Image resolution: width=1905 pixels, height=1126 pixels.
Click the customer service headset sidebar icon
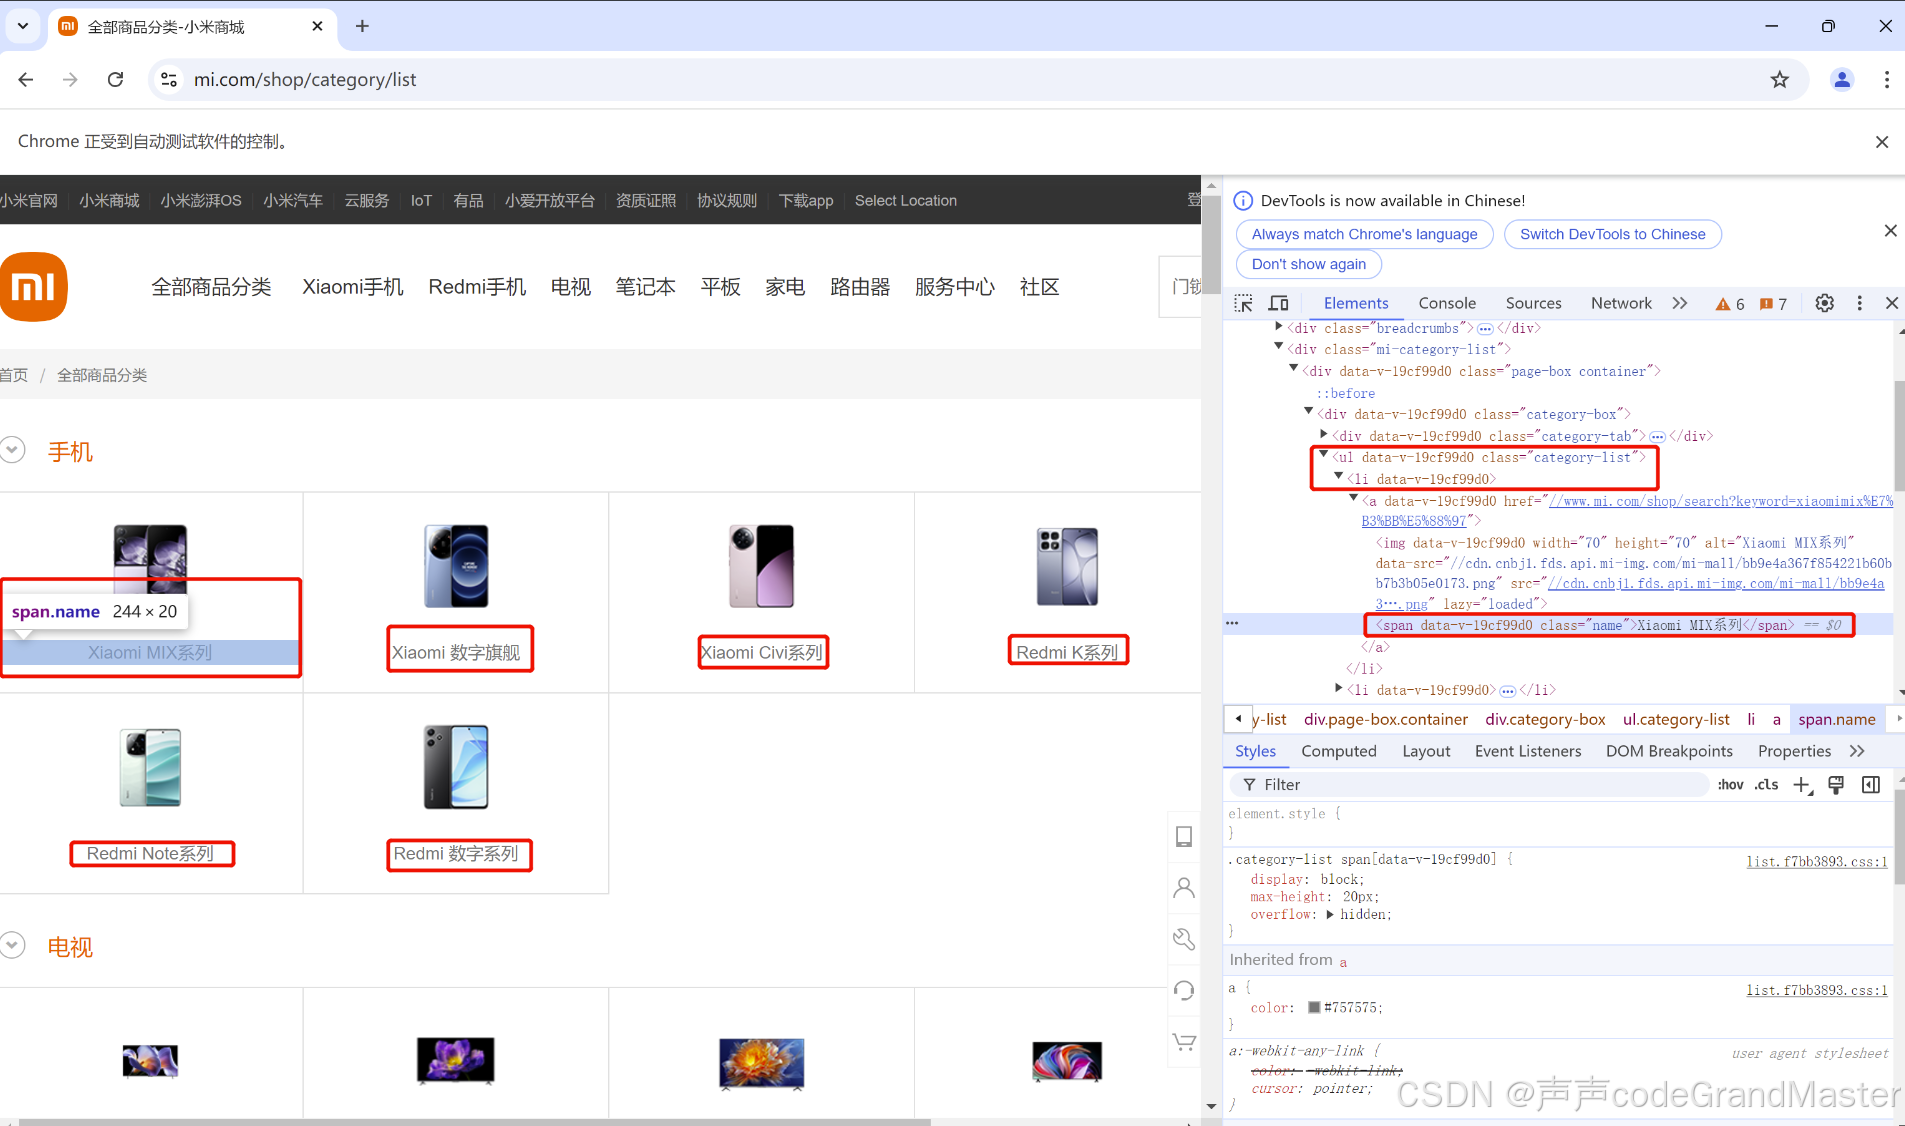[1184, 990]
